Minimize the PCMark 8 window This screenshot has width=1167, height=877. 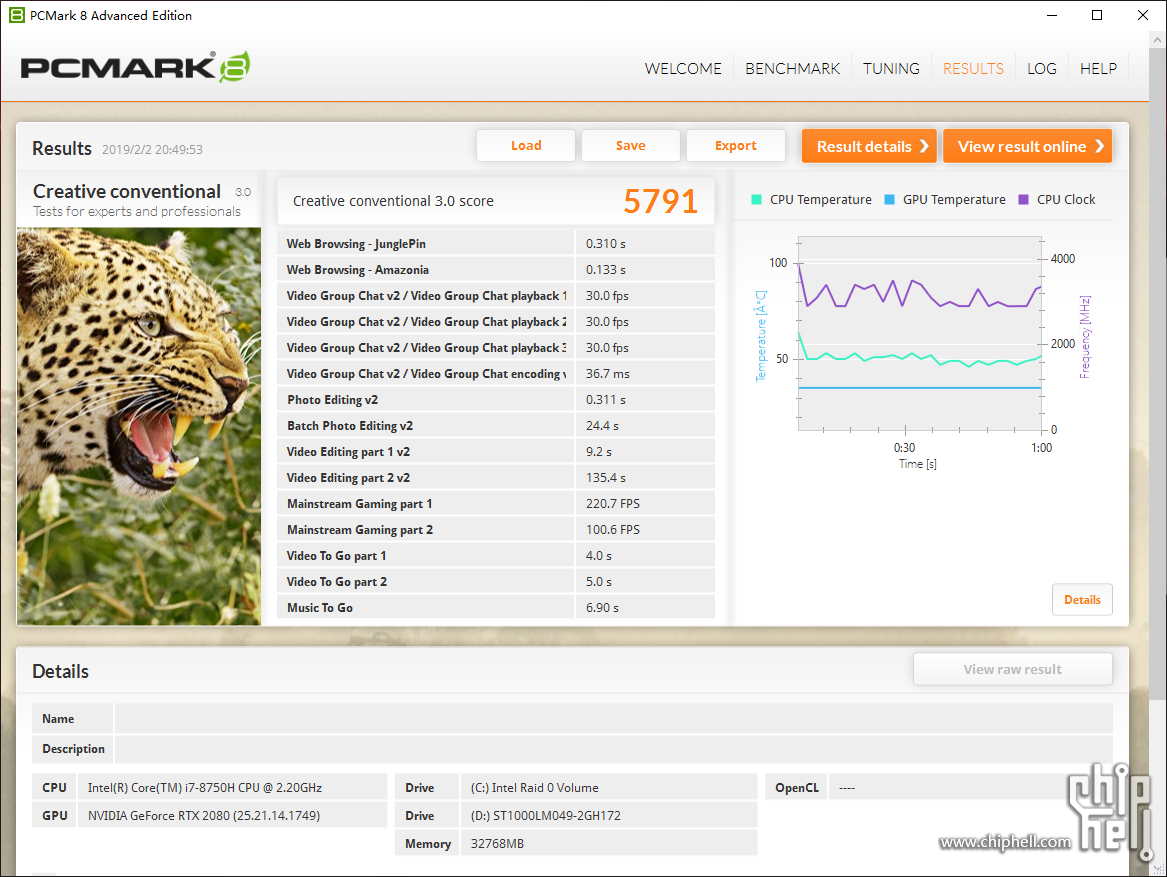(1052, 15)
